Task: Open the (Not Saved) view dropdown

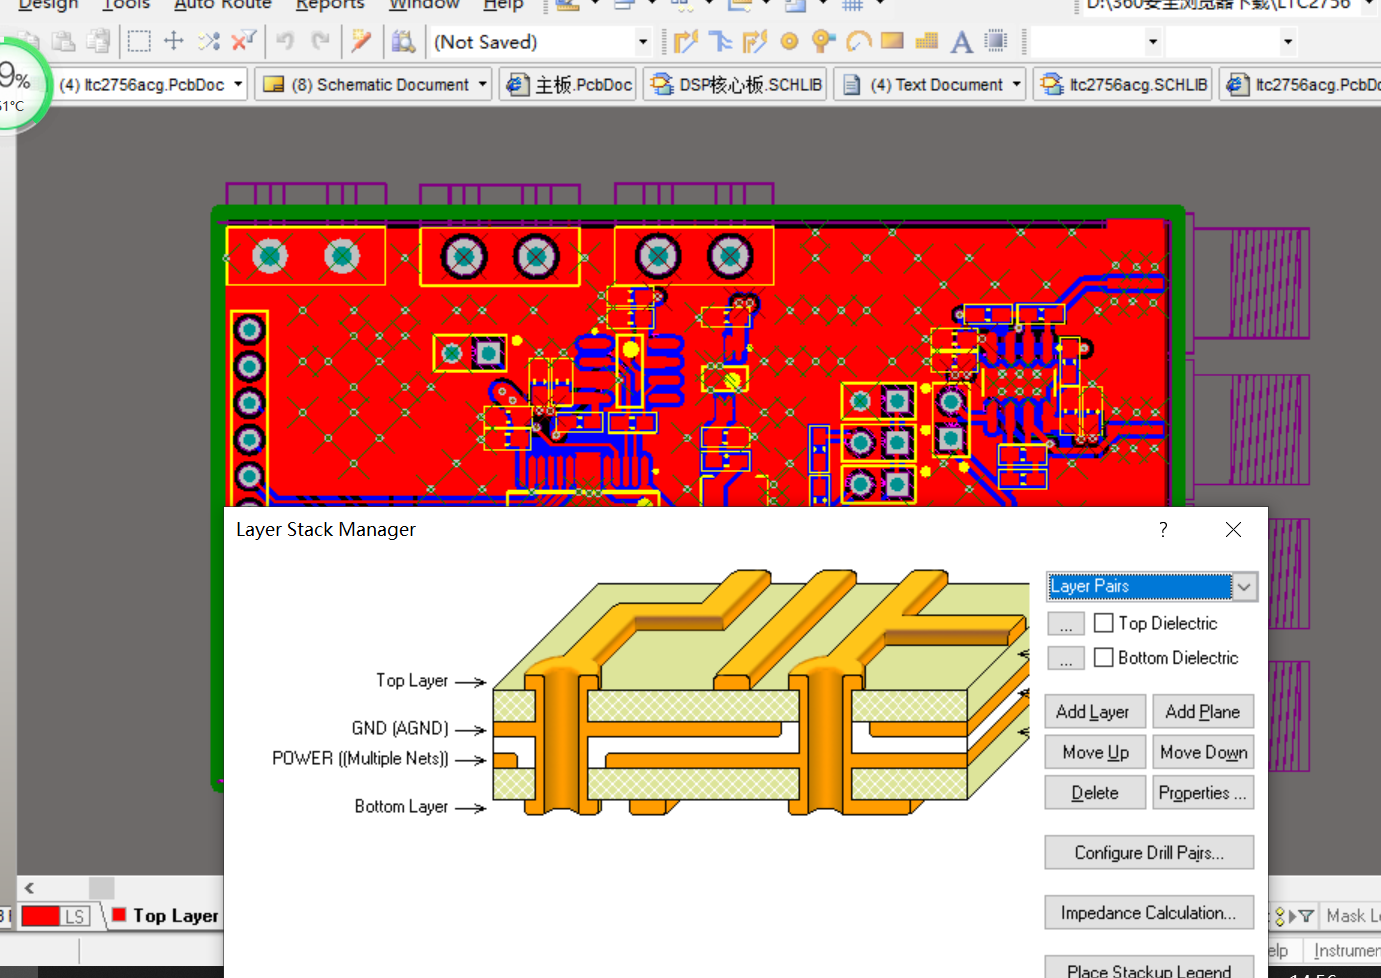Action: (x=642, y=42)
